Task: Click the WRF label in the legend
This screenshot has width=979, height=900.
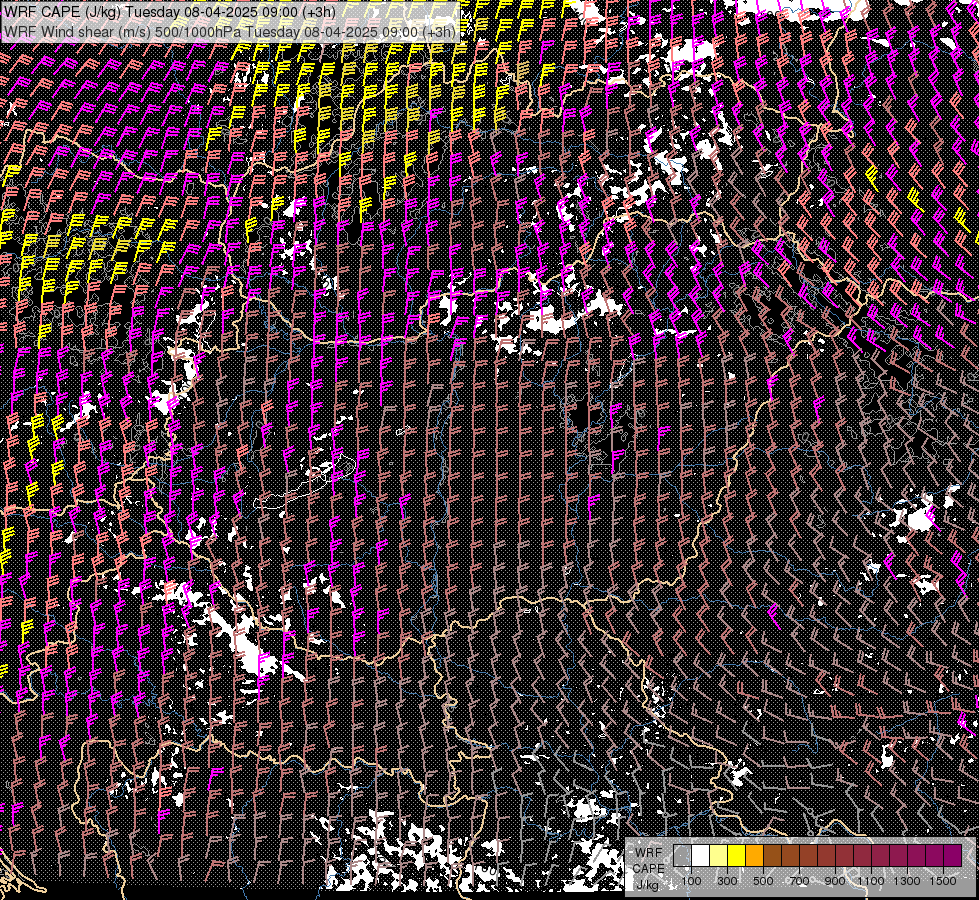Action: pos(648,853)
